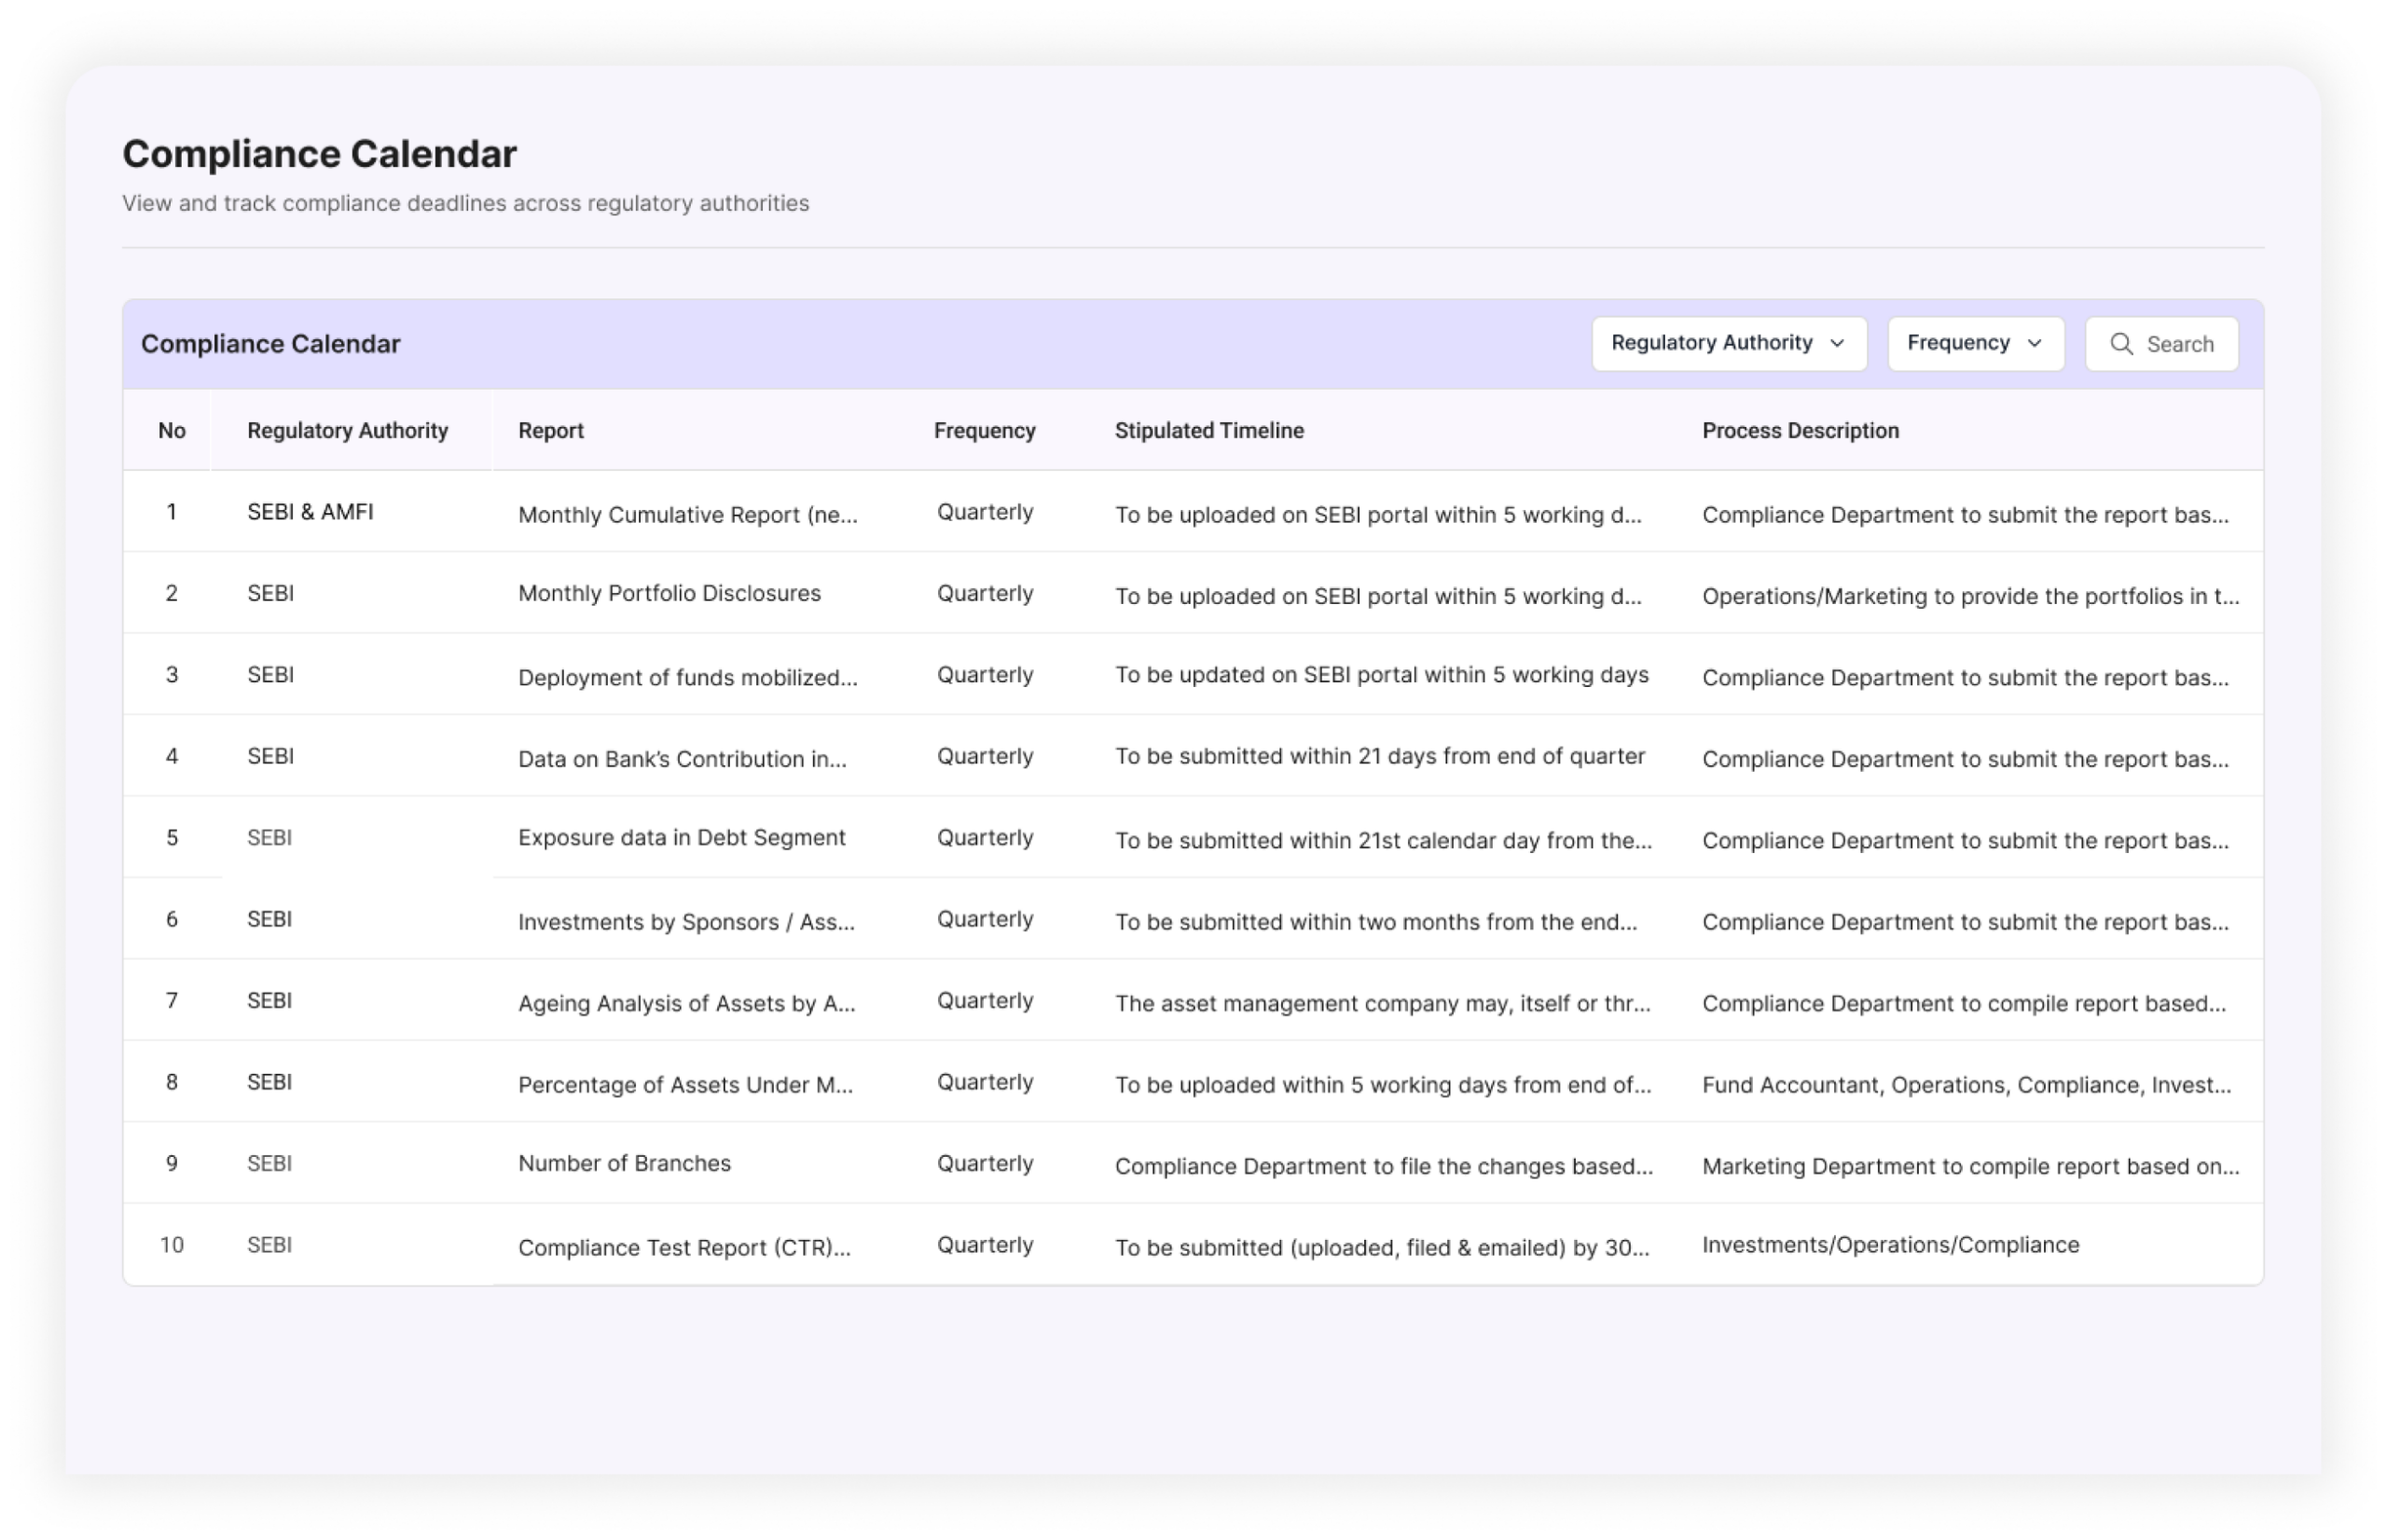The height and width of the screenshot is (1540, 2387).
Task: Open the Regulatory Authority filter dropdown
Action: tap(1729, 343)
